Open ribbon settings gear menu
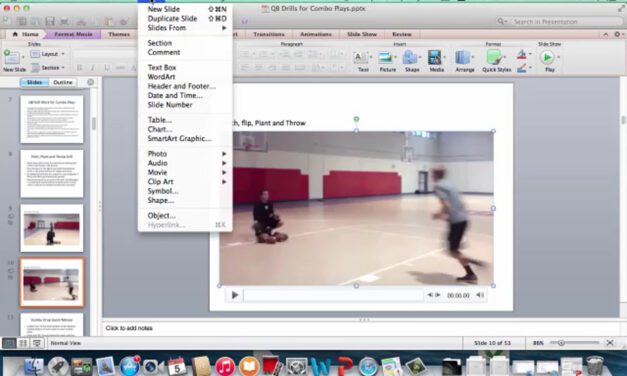The image size is (627, 376). (618, 34)
